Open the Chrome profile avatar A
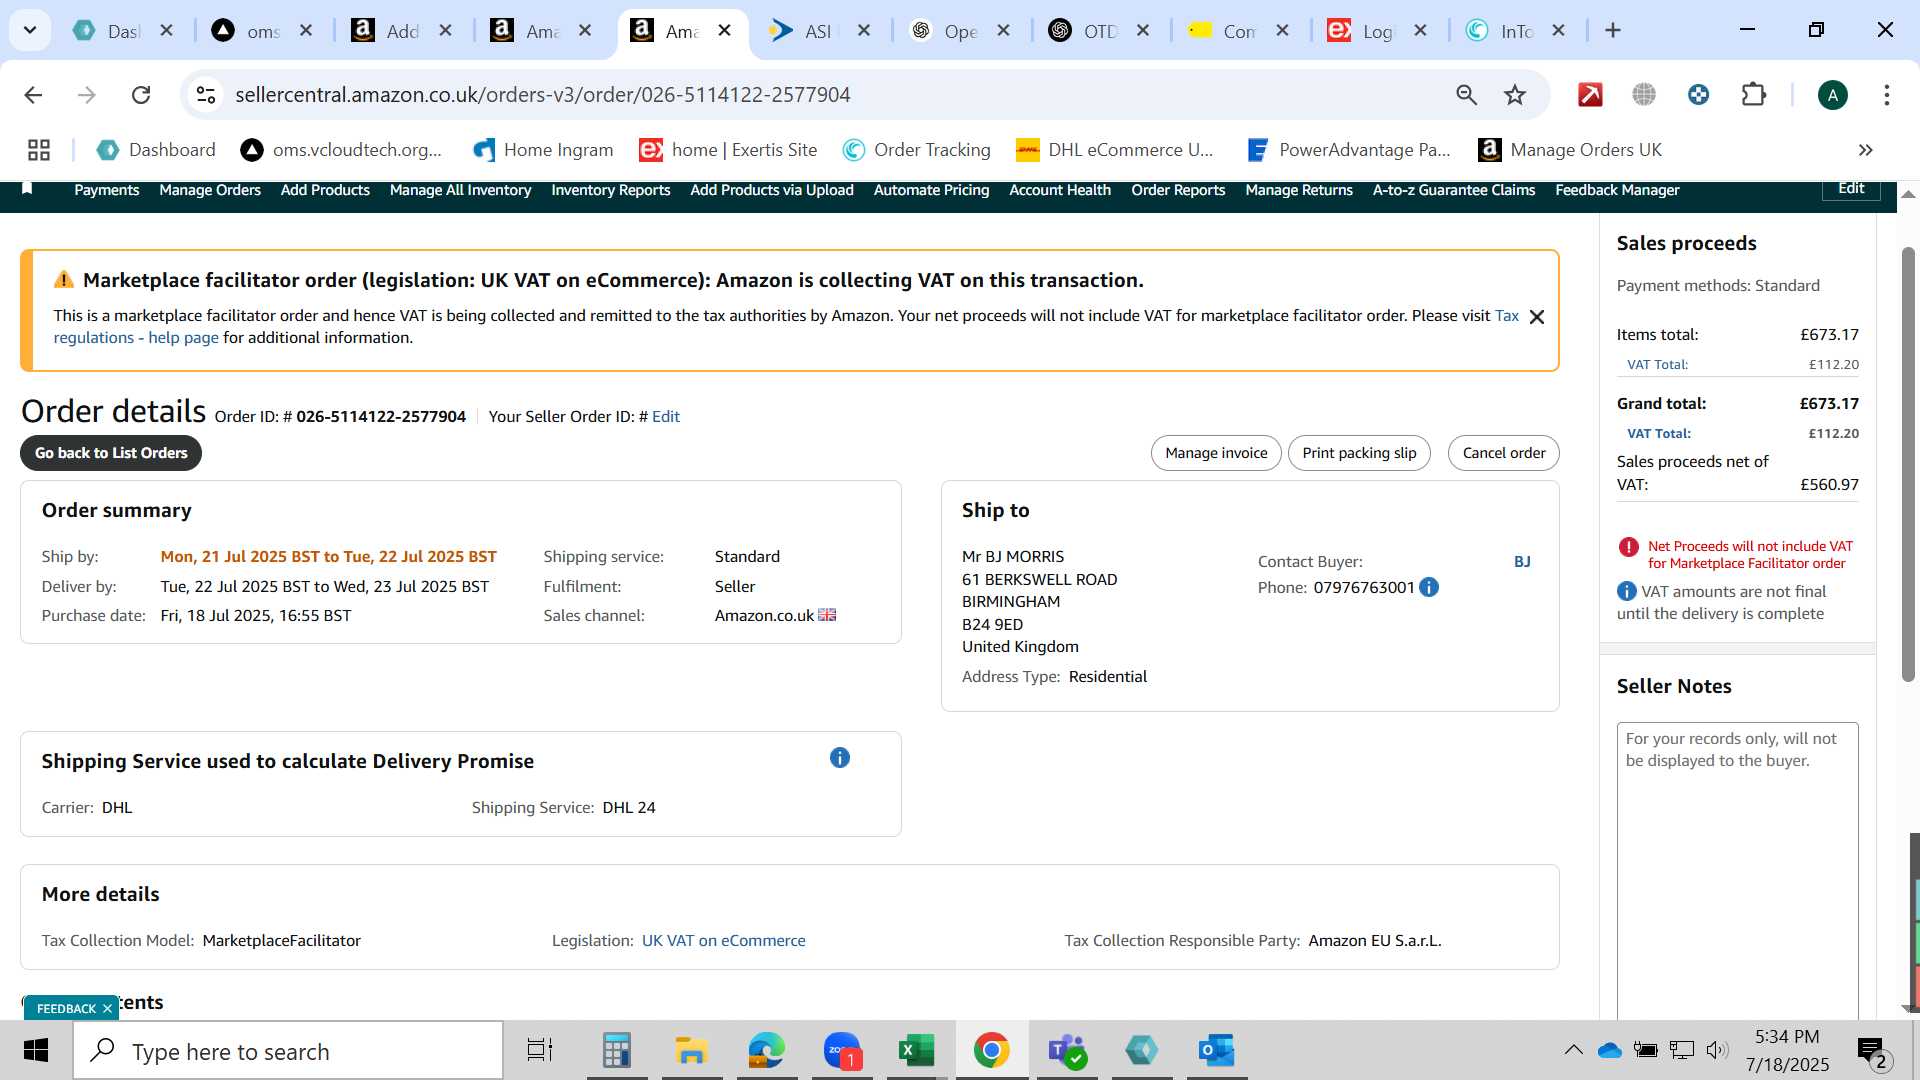Screen dimensions: 1920x1080 tap(1832, 95)
